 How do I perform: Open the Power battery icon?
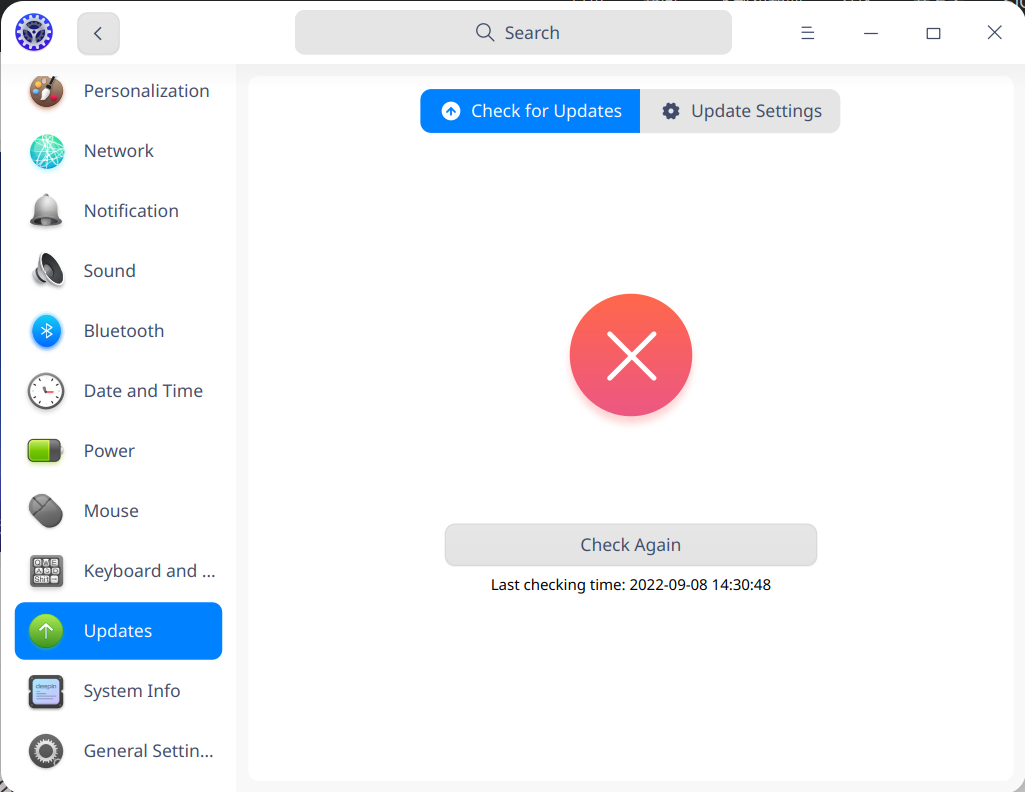[x=45, y=450]
